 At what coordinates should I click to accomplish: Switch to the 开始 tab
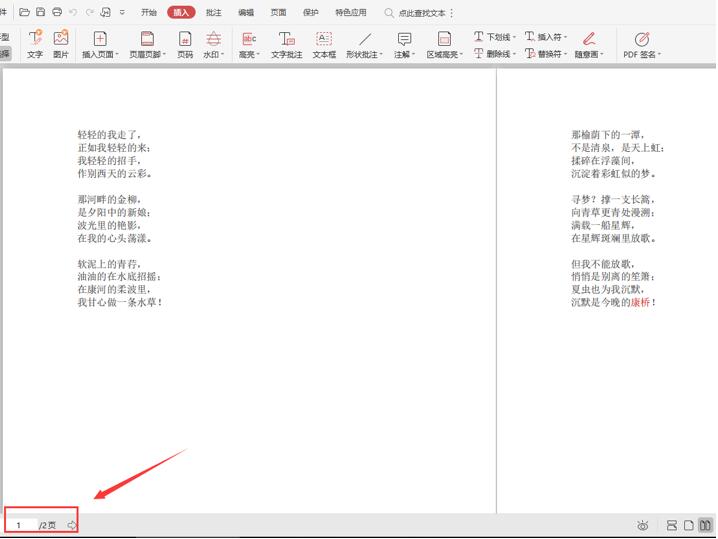(149, 12)
